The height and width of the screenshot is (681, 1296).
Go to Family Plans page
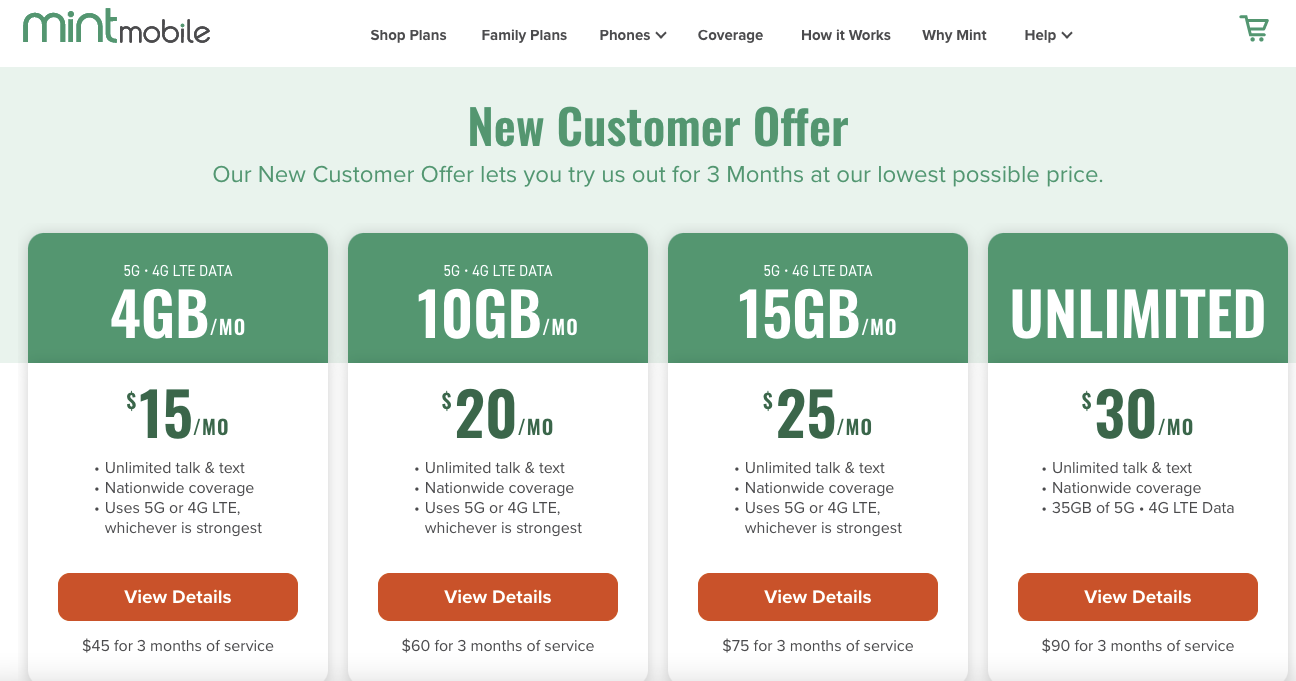click(524, 35)
